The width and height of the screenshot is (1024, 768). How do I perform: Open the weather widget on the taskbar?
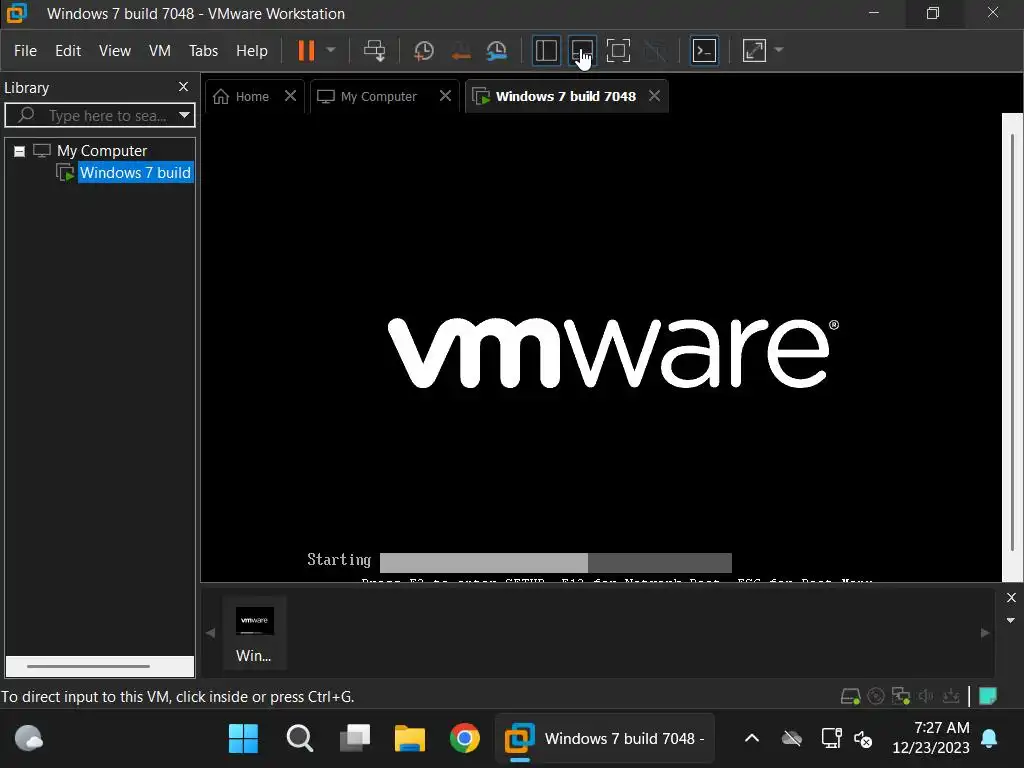tap(28, 739)
